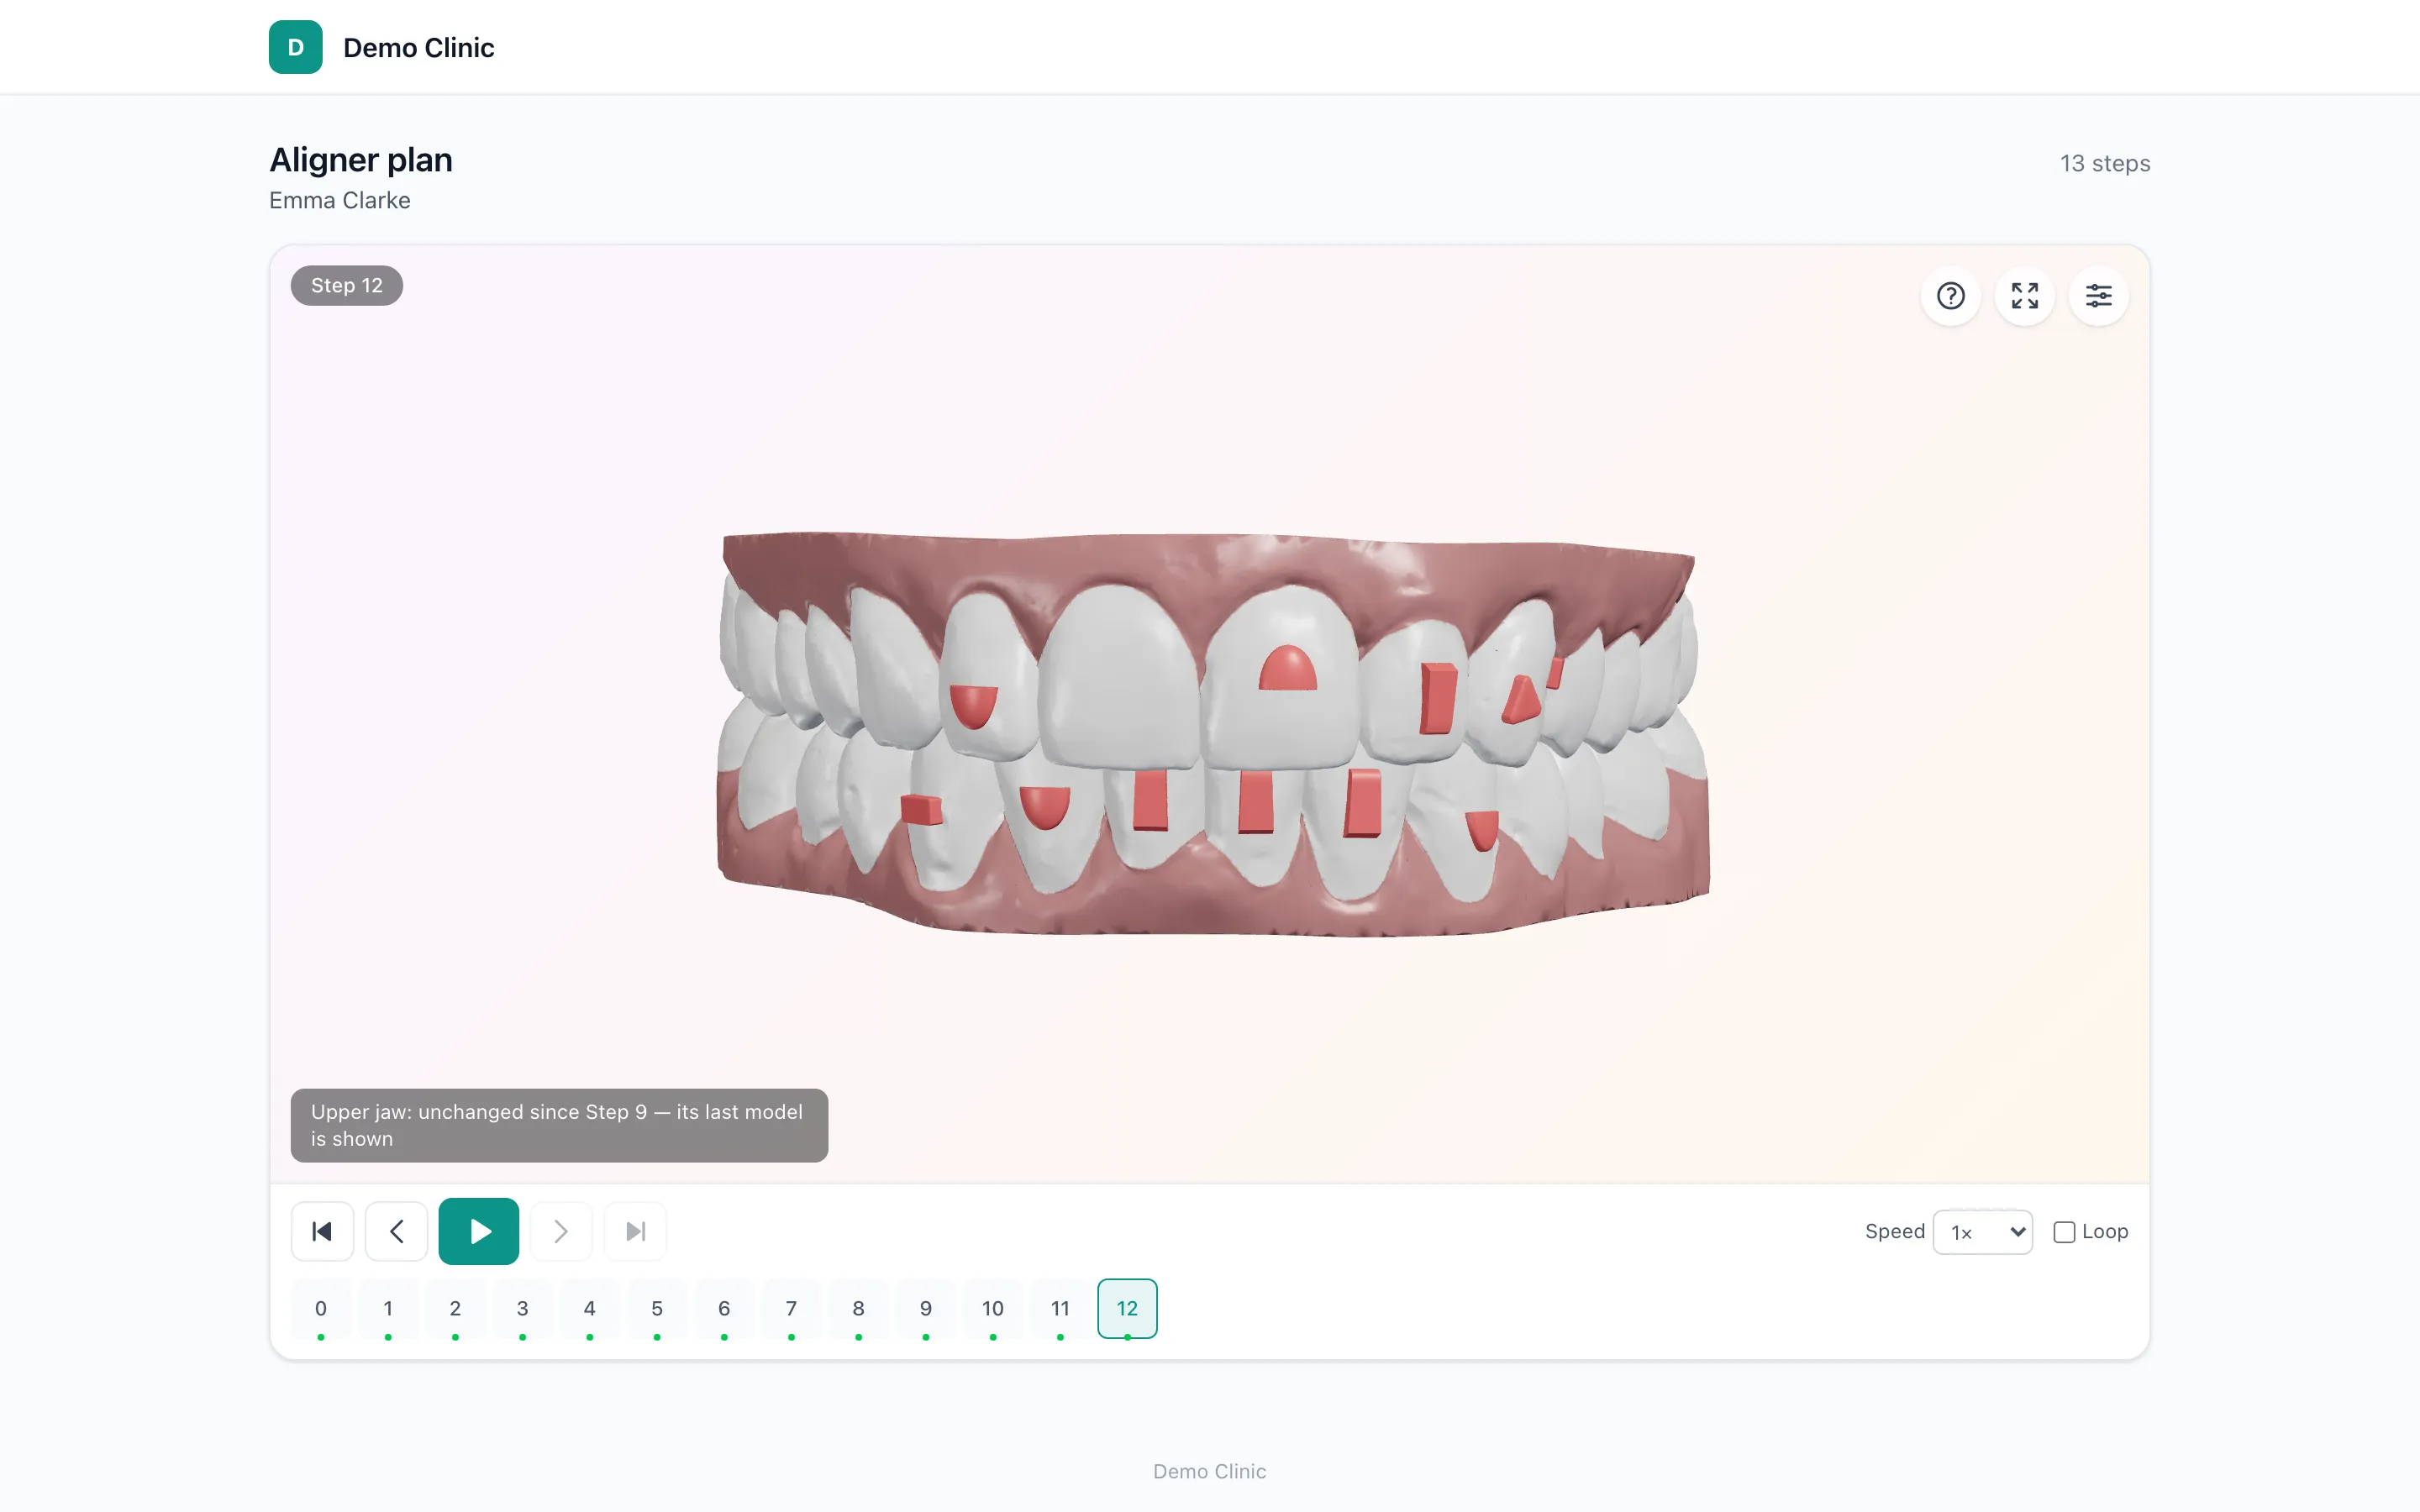Click the Demo Clinic header title
Screen dimensions: 2420x1512
coord(418,47)
